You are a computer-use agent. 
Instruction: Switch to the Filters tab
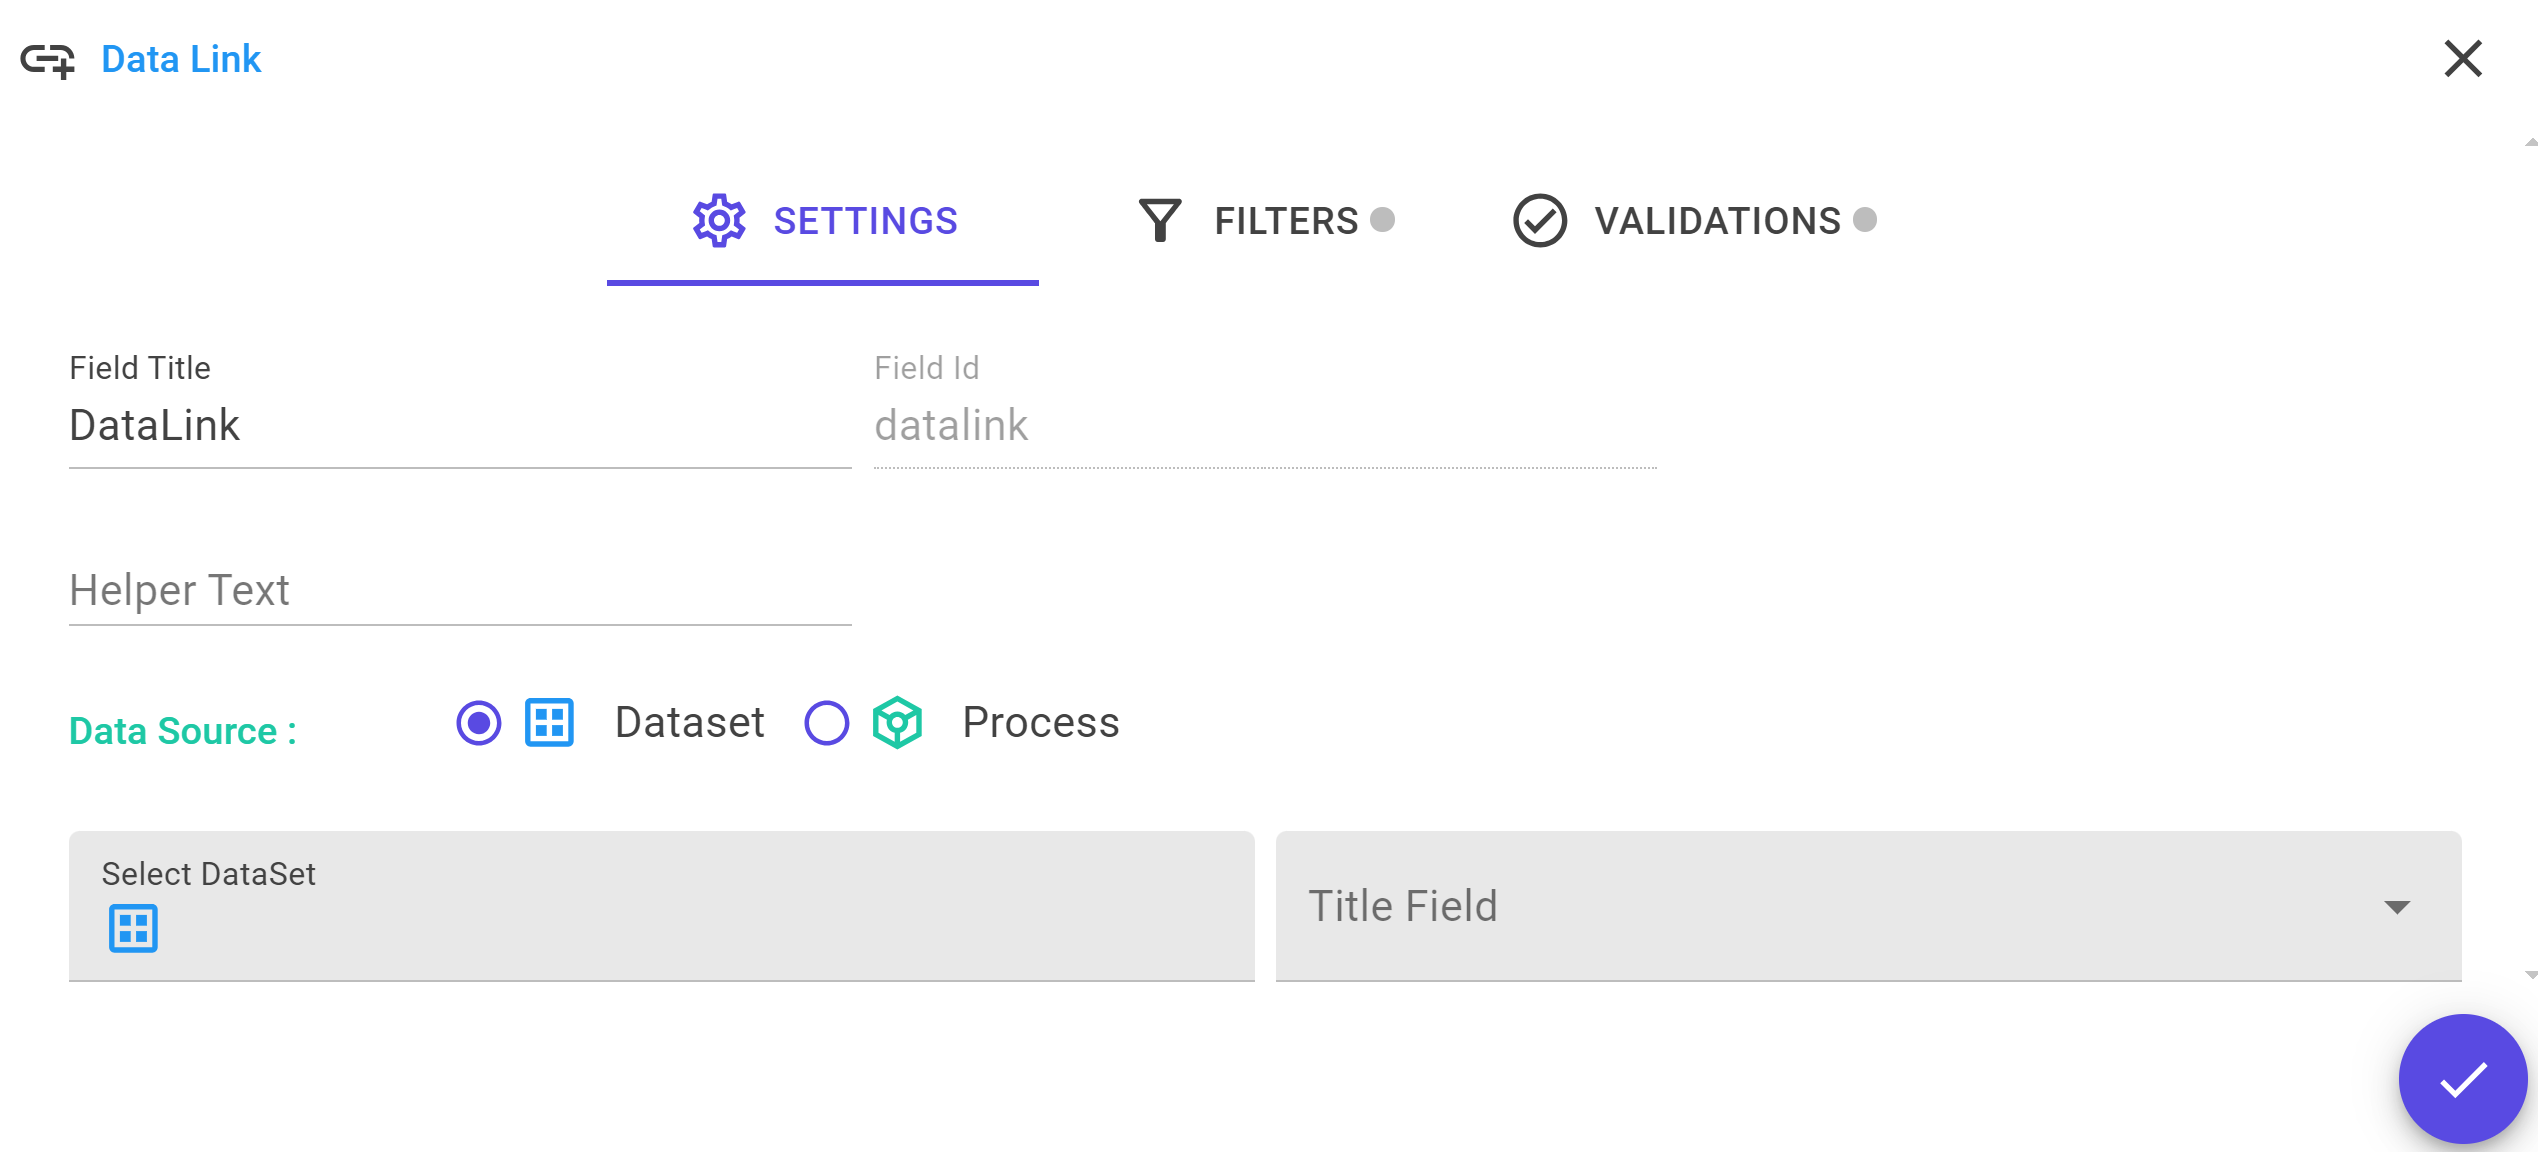tap(1267, 221)
